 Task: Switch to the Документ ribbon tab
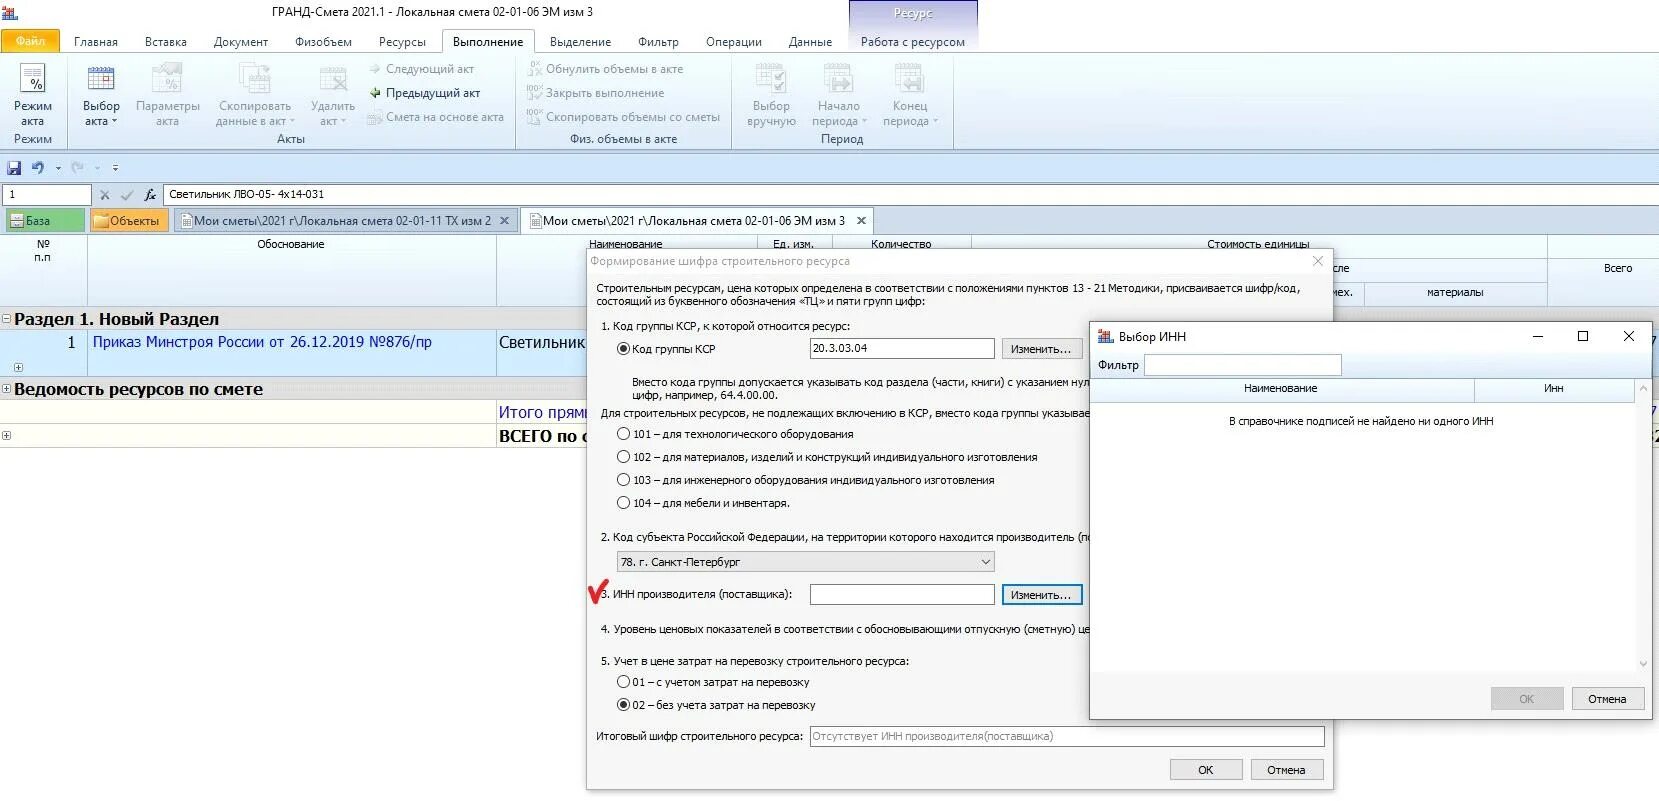click(241, 42)
